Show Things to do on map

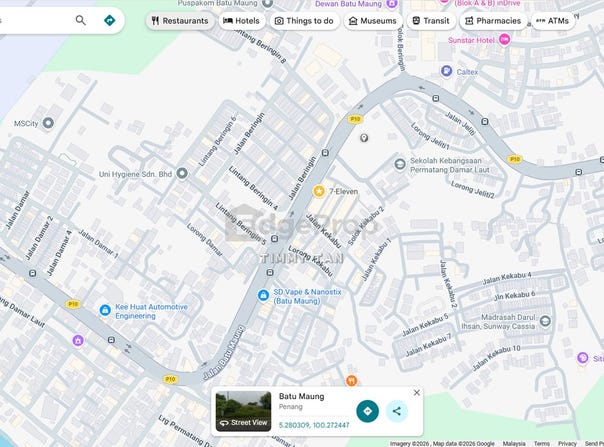tap(304, 21)
